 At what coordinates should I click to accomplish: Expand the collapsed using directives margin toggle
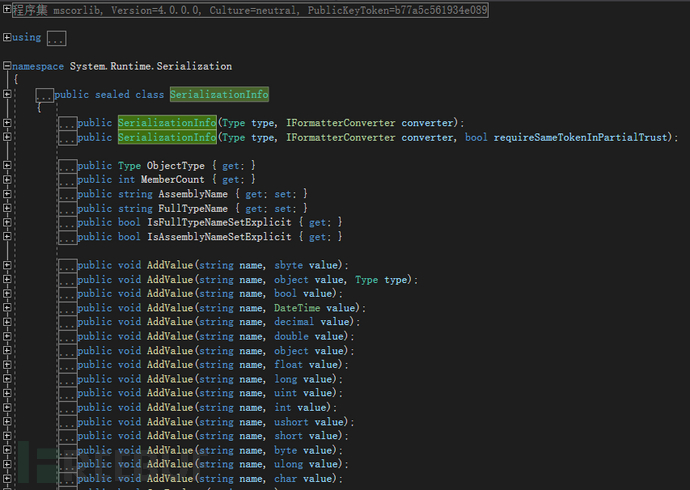(7, 37)
